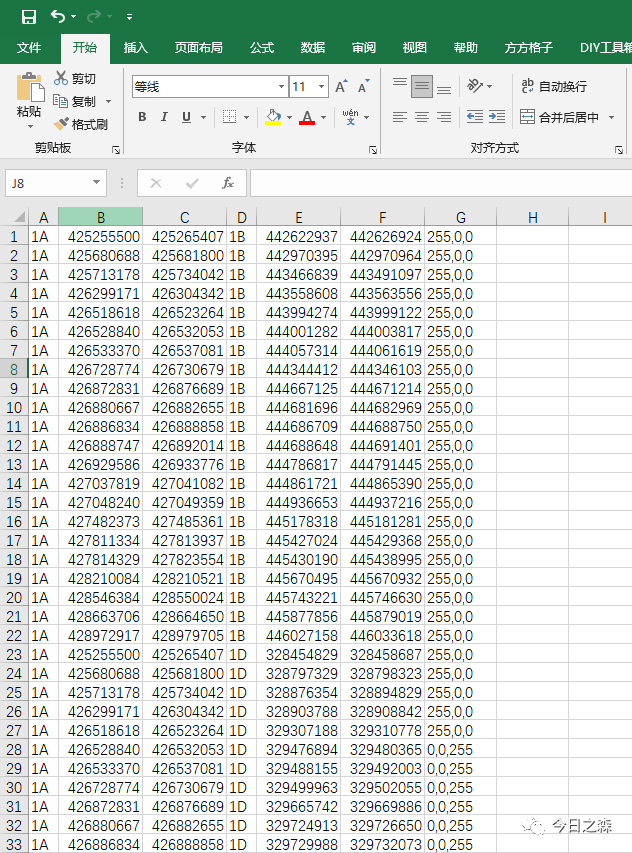Click the Undo arrow icon

(x=59, y=17)
